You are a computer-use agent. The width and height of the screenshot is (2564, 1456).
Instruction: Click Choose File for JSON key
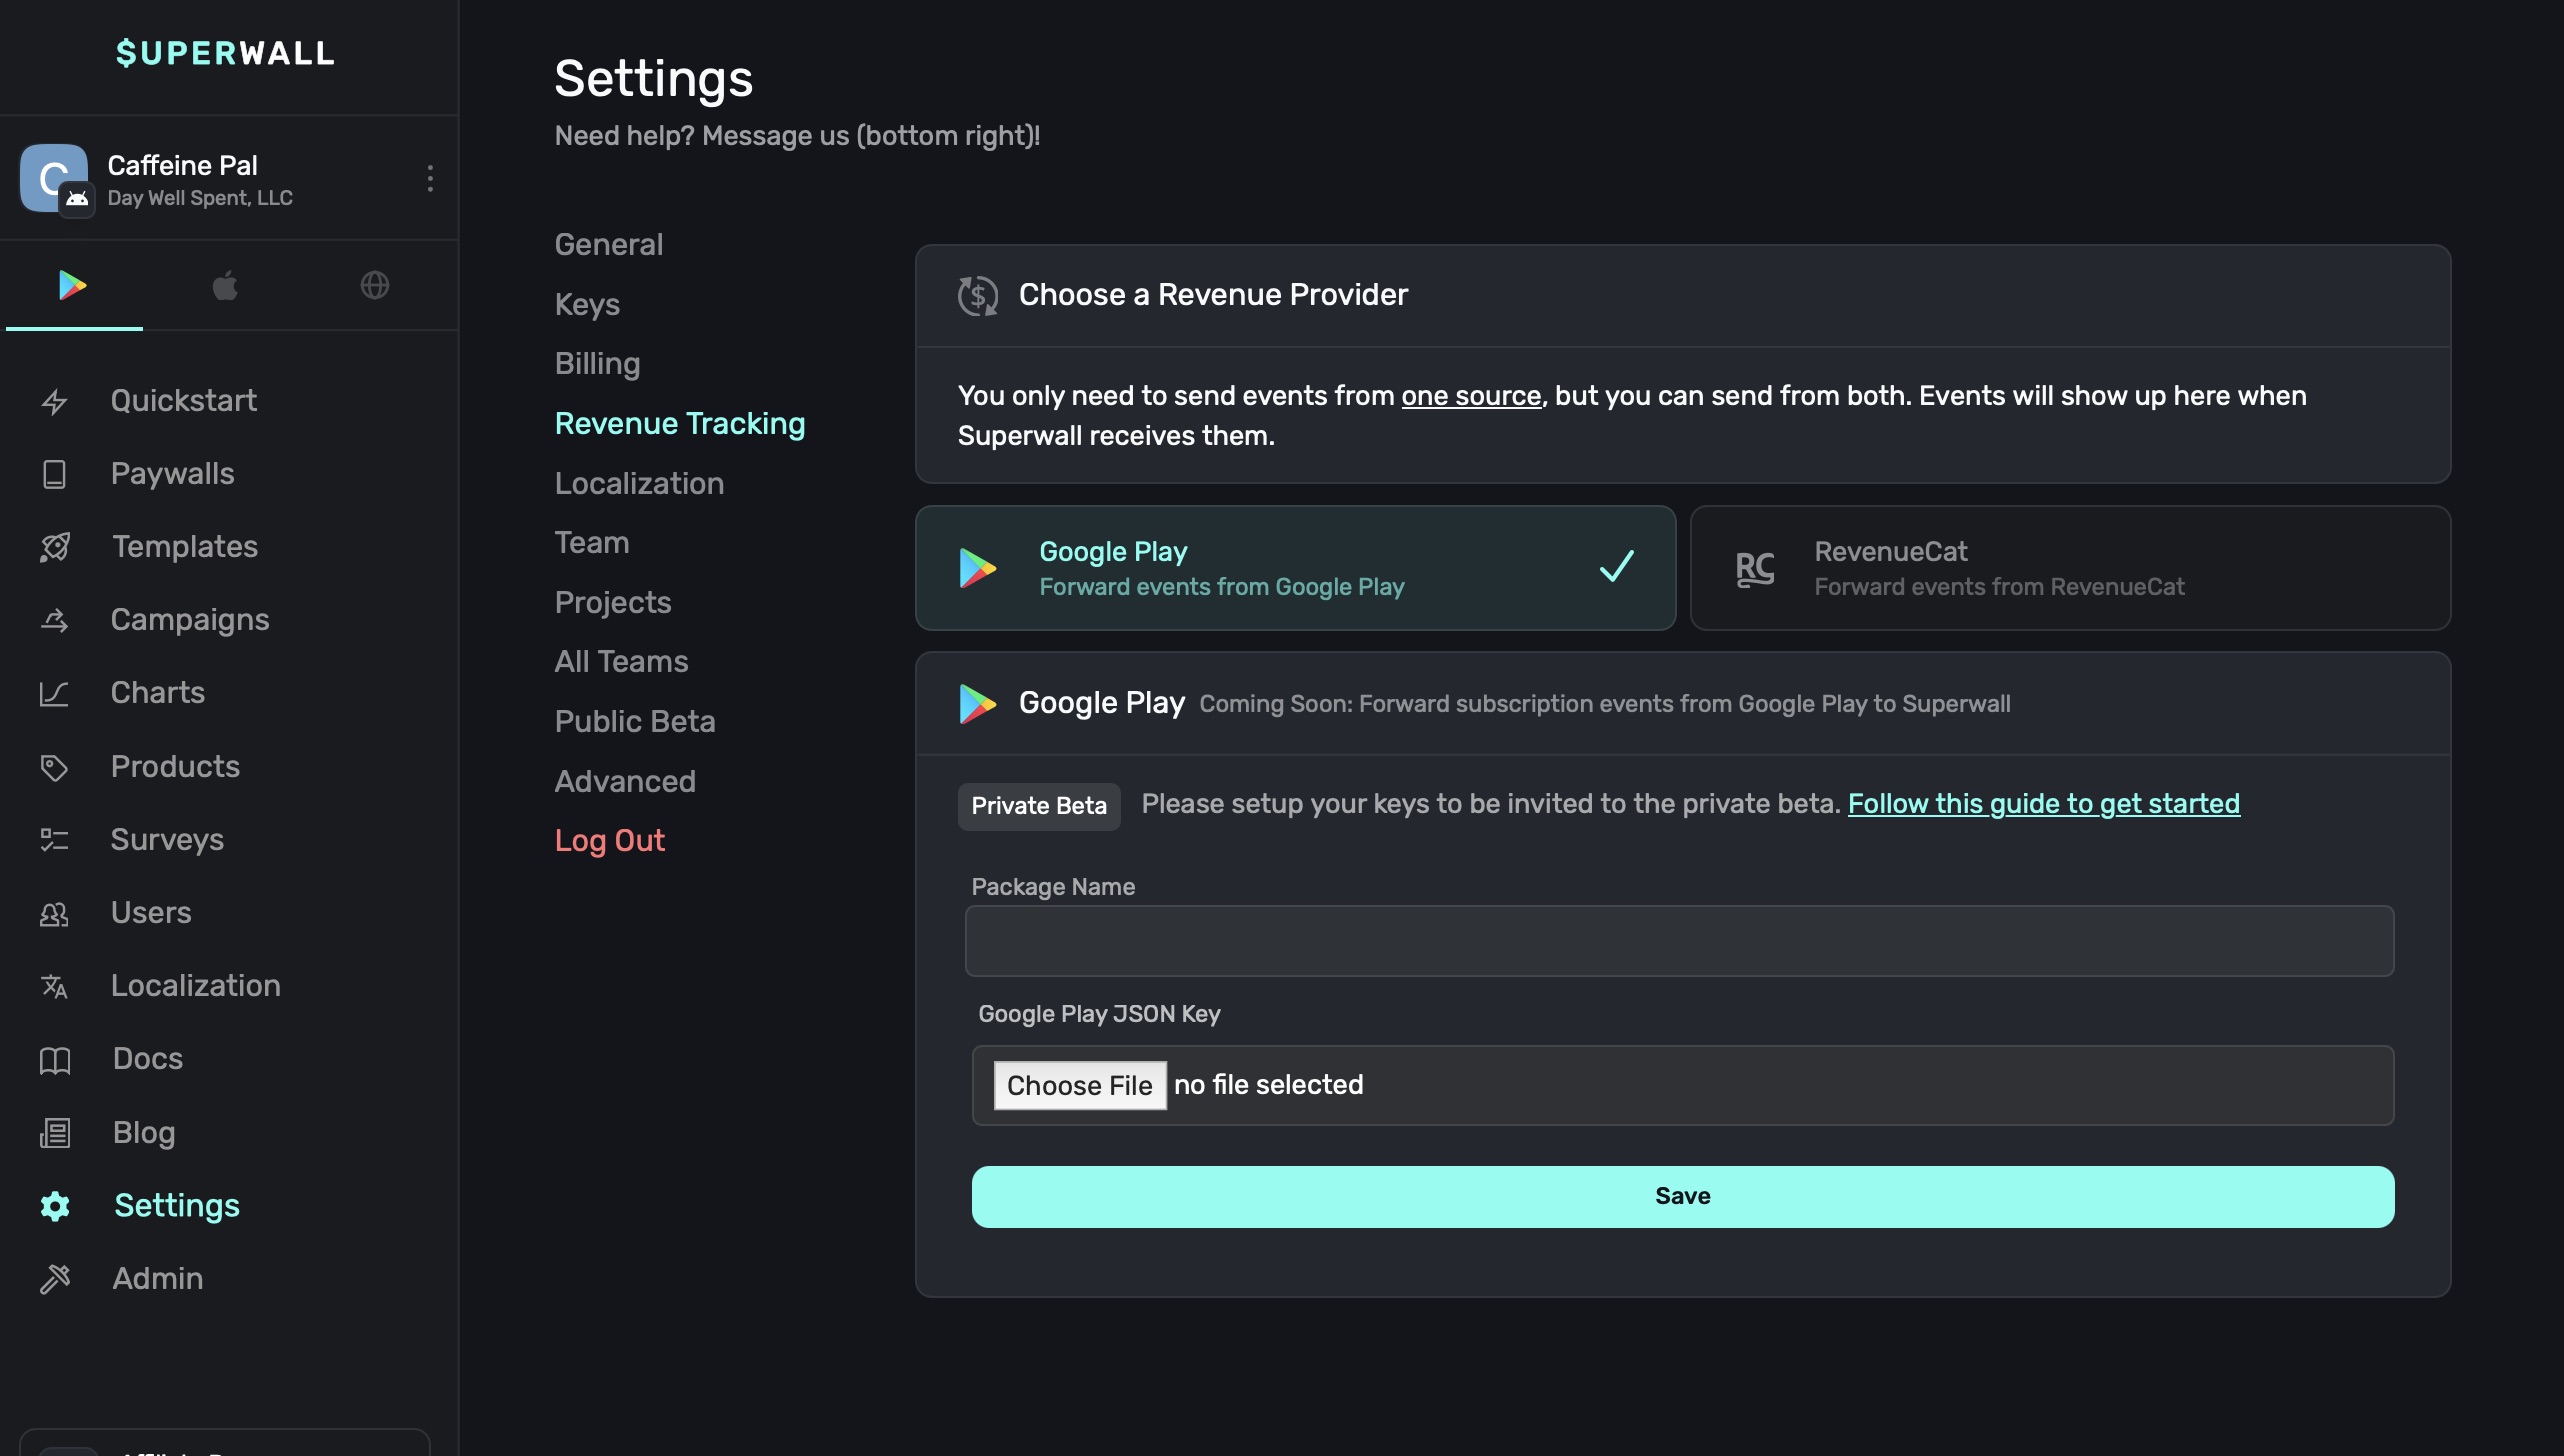tap(1079, 1086)
